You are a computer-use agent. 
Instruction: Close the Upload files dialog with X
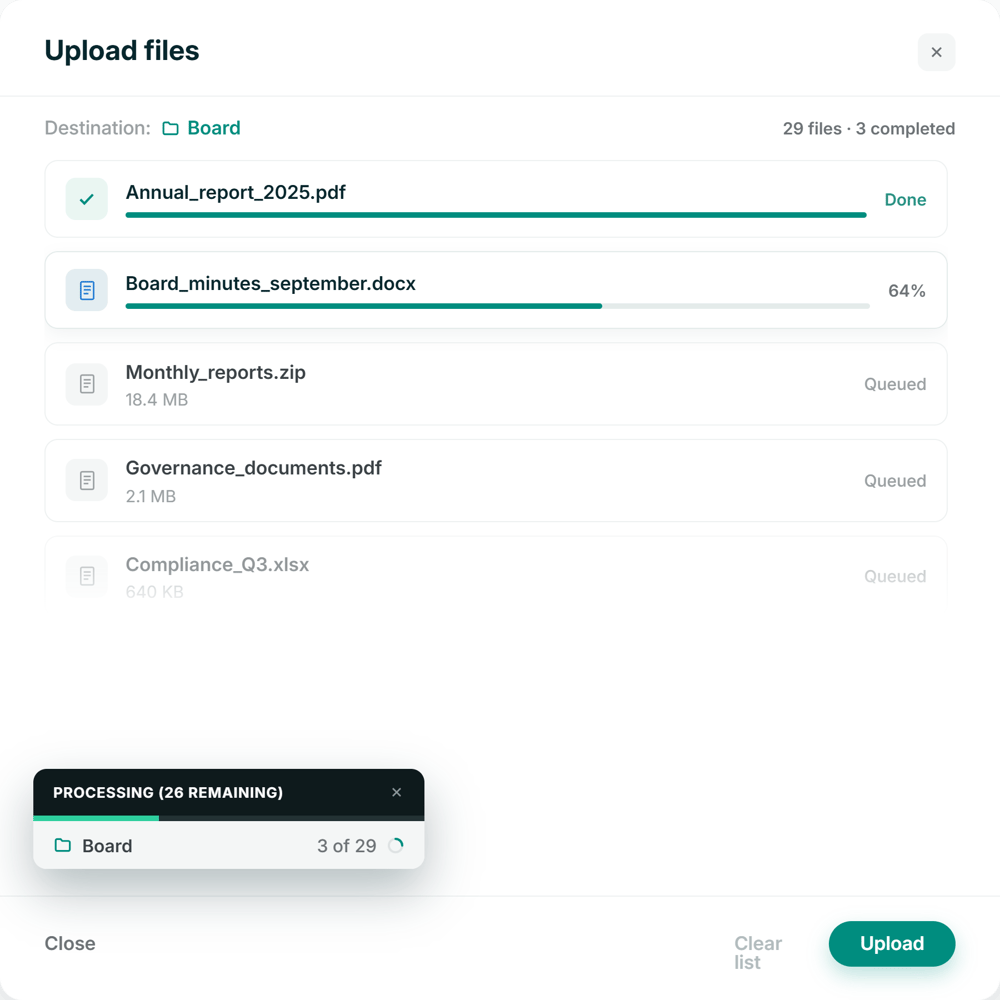936,52
